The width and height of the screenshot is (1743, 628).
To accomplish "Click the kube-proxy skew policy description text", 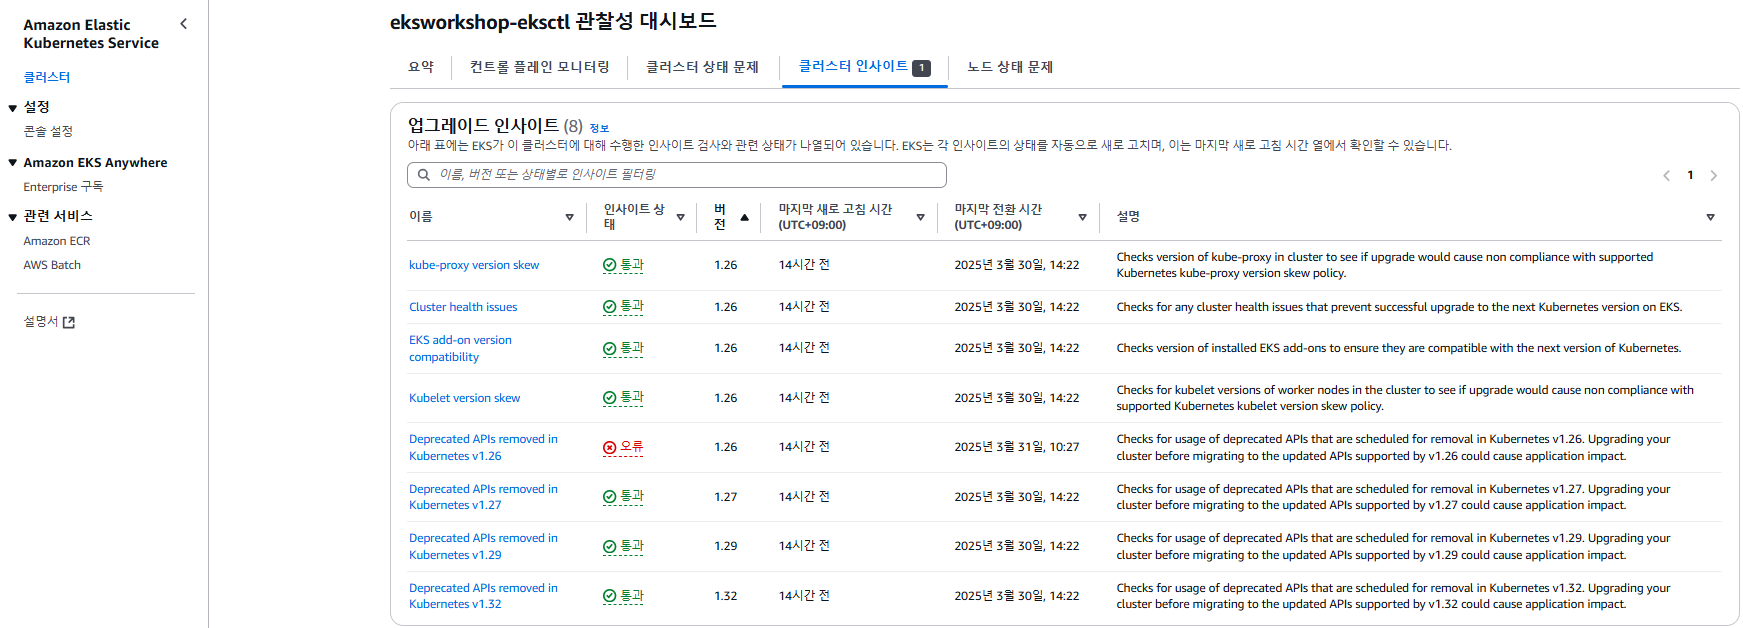I will (x=1385, y=265).
